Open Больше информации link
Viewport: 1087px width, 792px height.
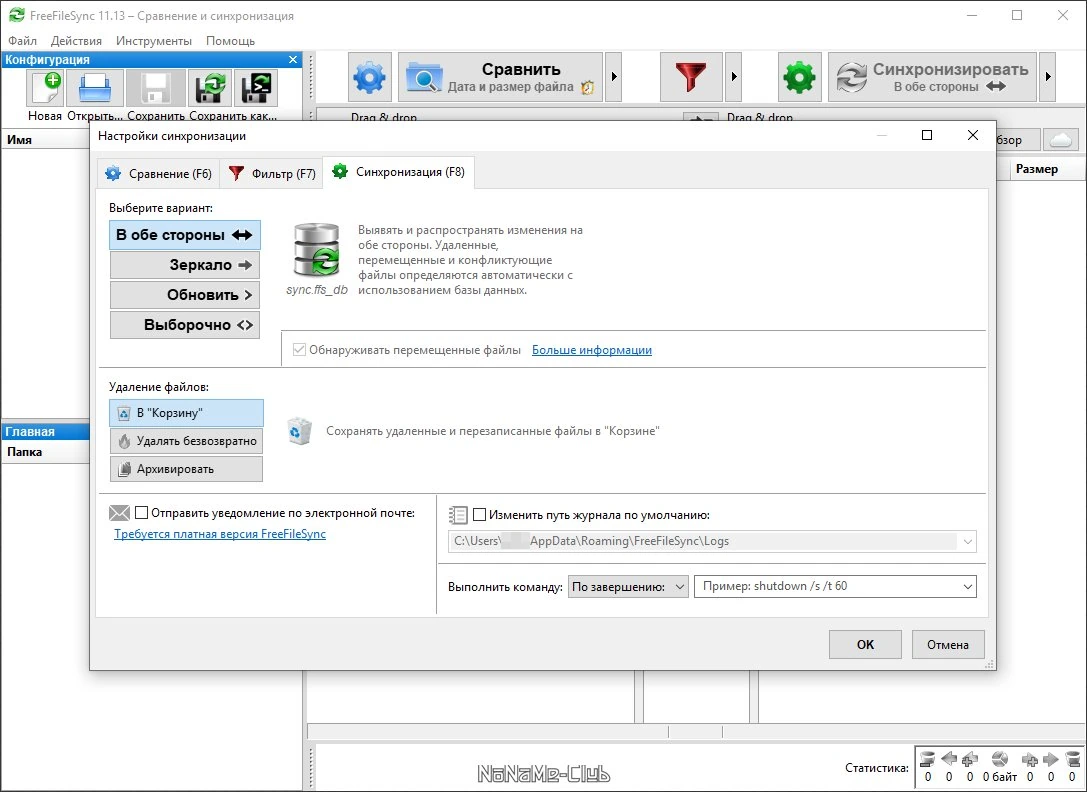pyautogui.click(x=591, y=350)
